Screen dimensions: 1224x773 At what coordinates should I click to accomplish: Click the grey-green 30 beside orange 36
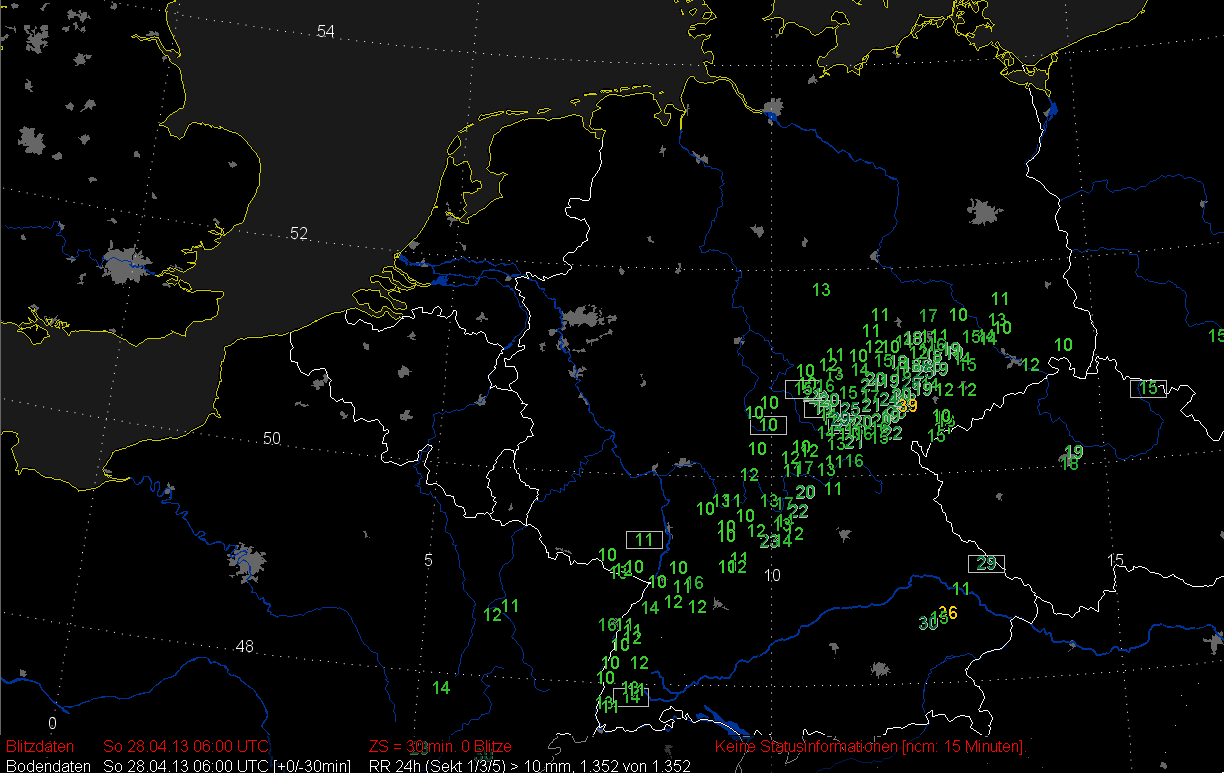point(927,622)
